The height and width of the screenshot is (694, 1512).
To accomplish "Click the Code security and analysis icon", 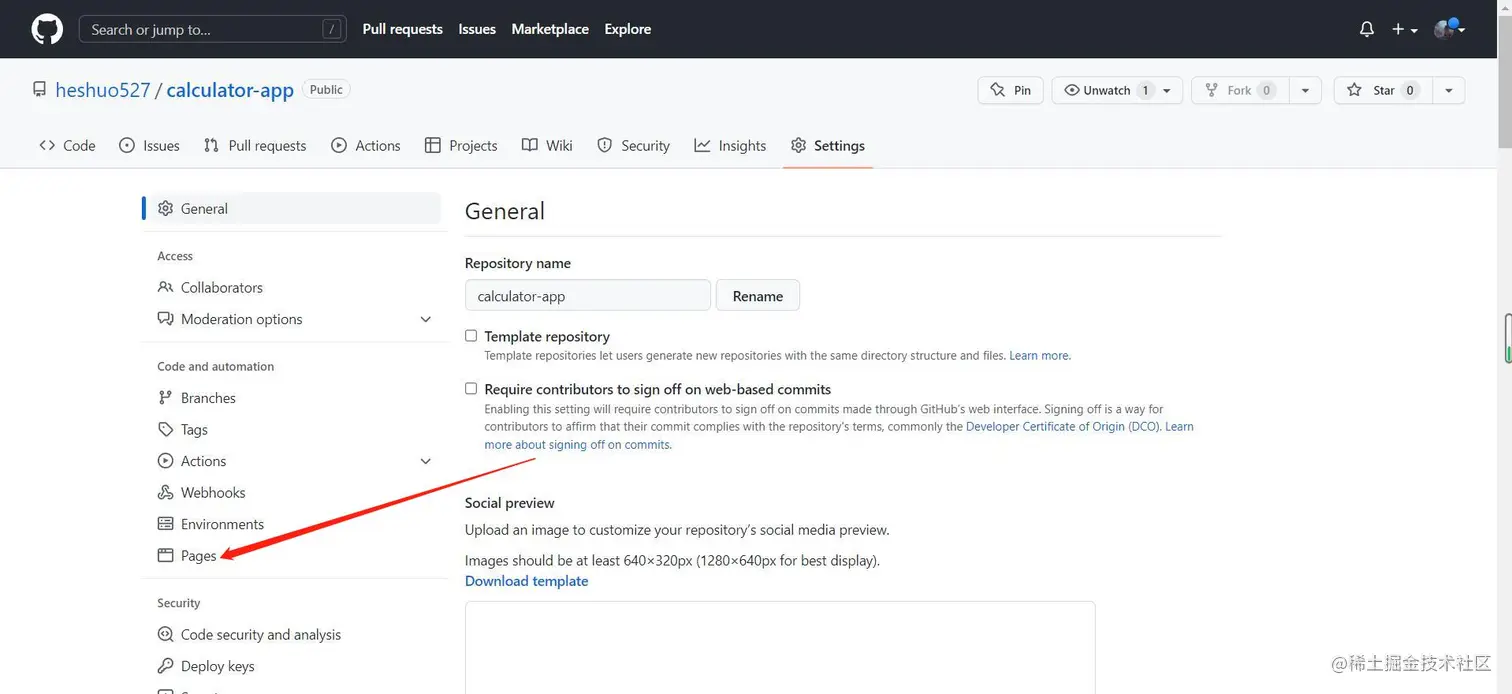I will [x=165, y=634].
